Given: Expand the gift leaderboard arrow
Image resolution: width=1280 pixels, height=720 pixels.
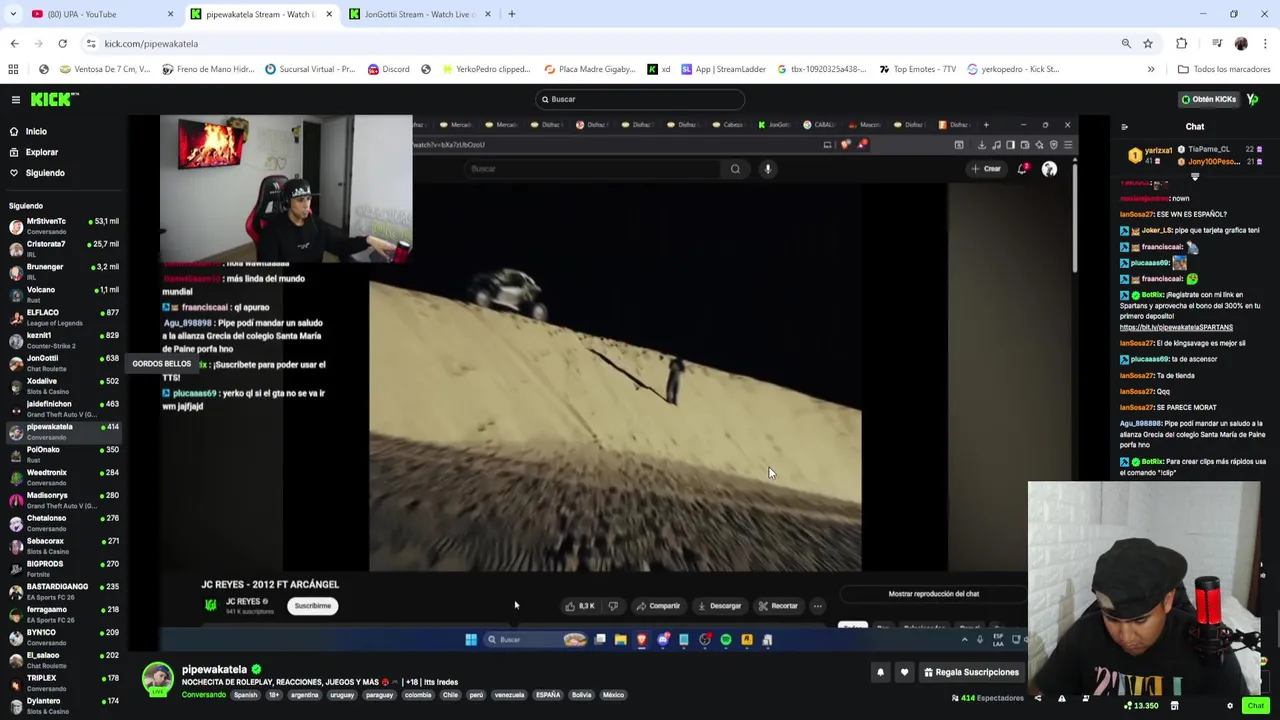Looking at the screenshot, I should pyautogui.click(x=1194, y=177).
